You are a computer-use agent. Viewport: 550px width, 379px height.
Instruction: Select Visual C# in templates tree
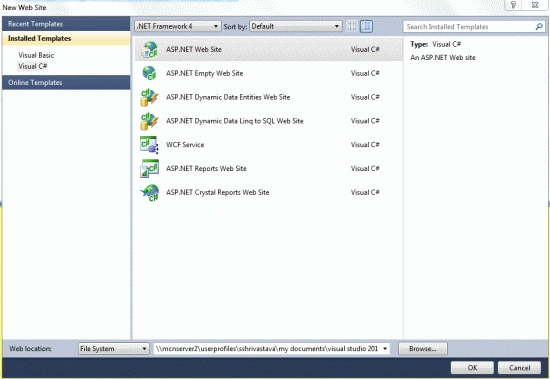pyautogui.click(x=33, y=66)
